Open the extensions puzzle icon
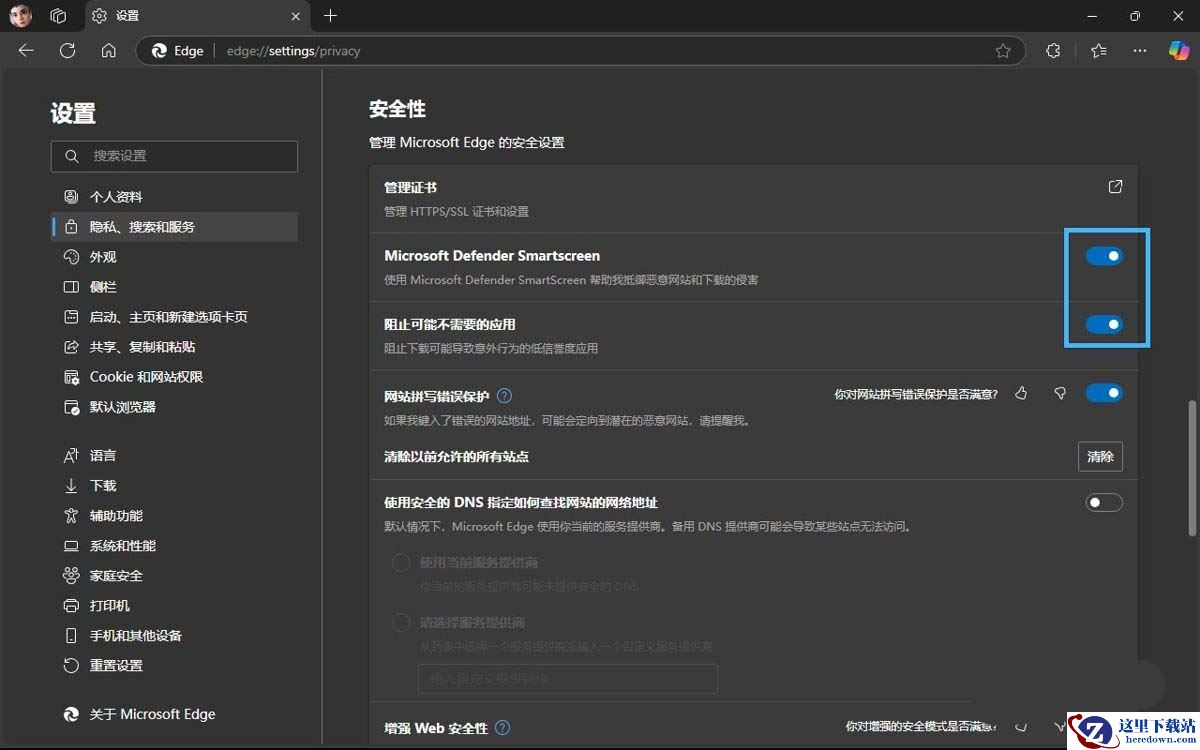 tap(1053, 51)
